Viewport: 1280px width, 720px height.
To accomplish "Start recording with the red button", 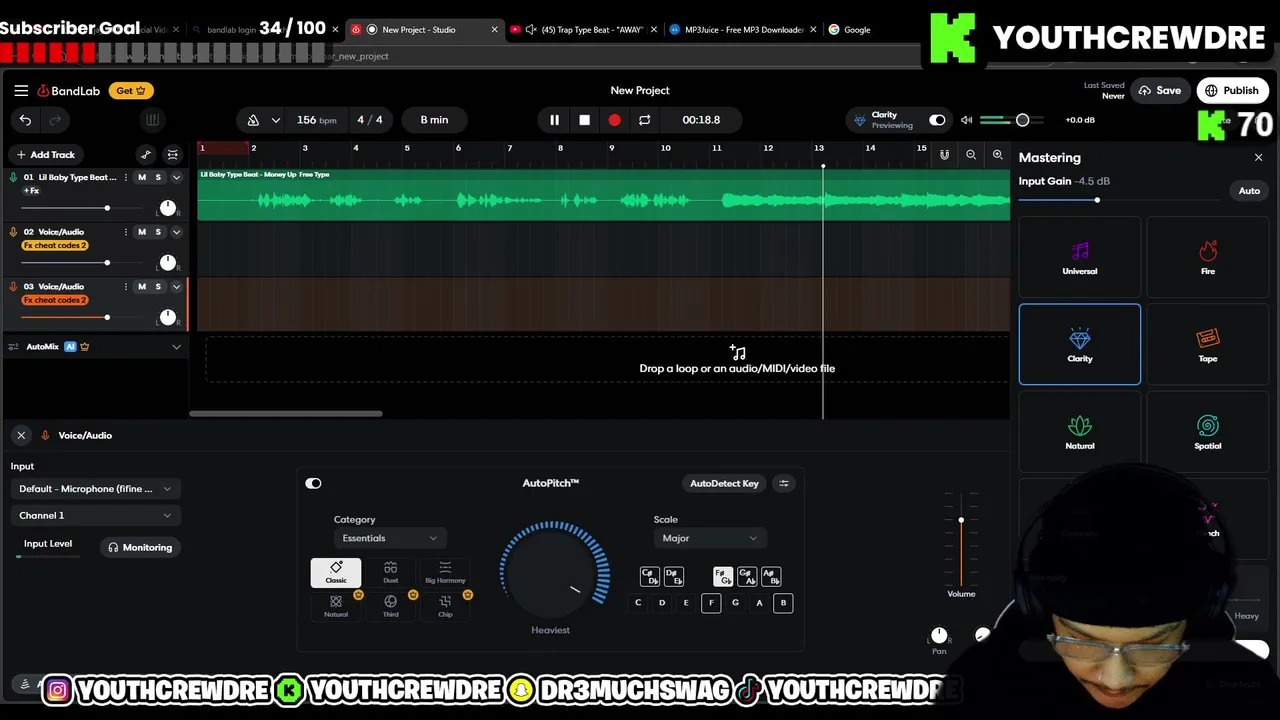I will point(614,120).
